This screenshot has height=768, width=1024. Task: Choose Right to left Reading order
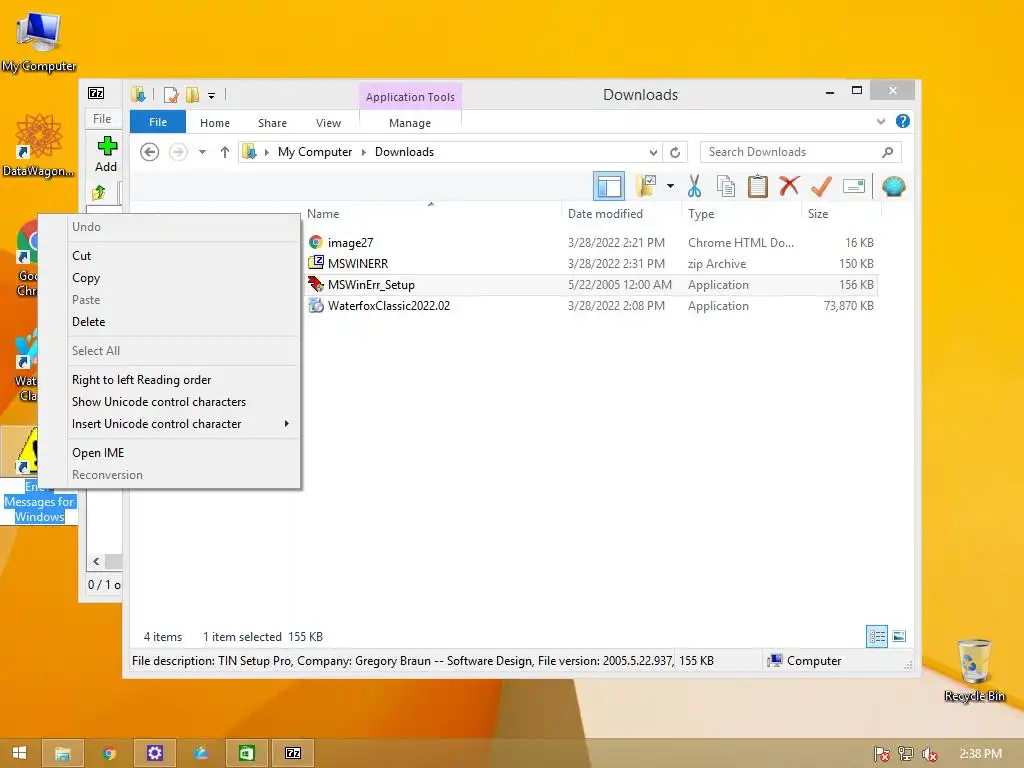pos(183,379)
